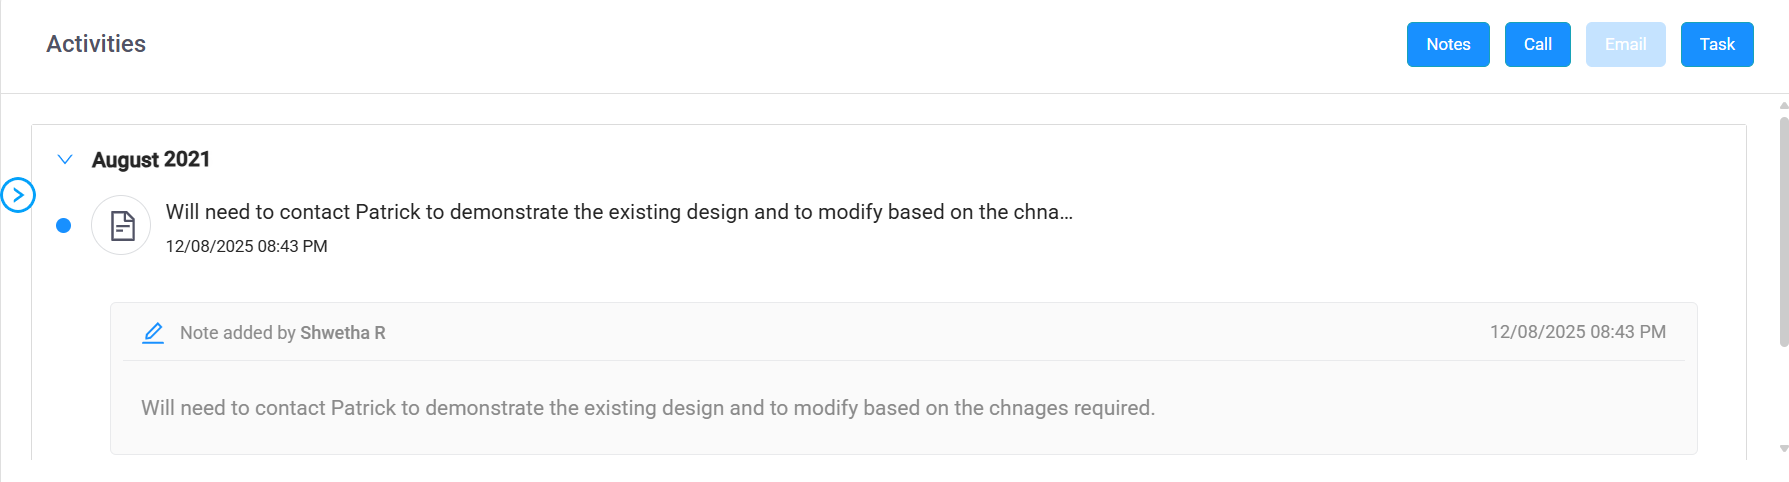Image resolution: width=1789 pixels, height=482 pixels.
Task: Open the note document icon
Action: coord(122,225)
